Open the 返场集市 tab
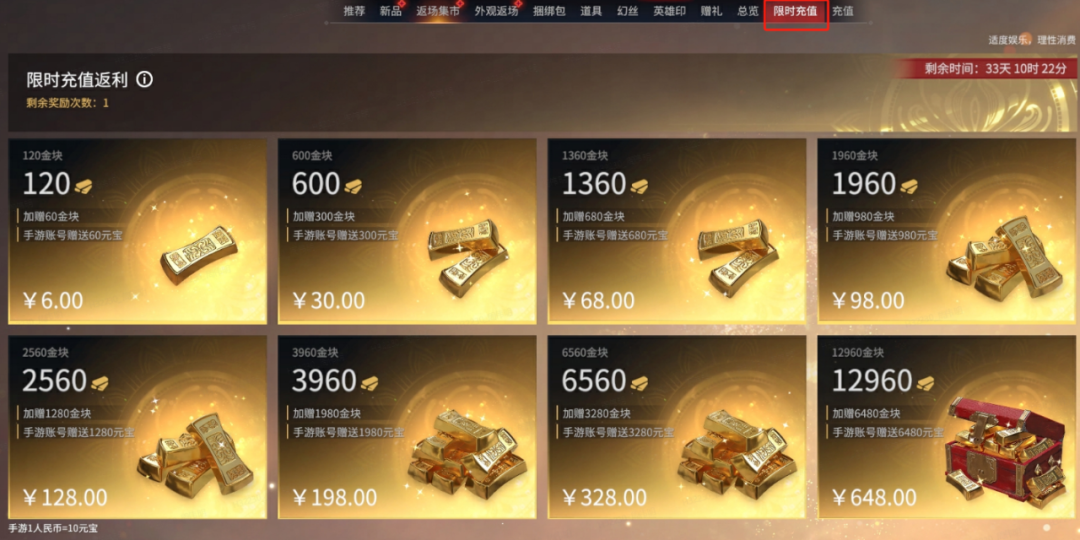The height and width of the screenshot is (540, 1080). point(437,11)
